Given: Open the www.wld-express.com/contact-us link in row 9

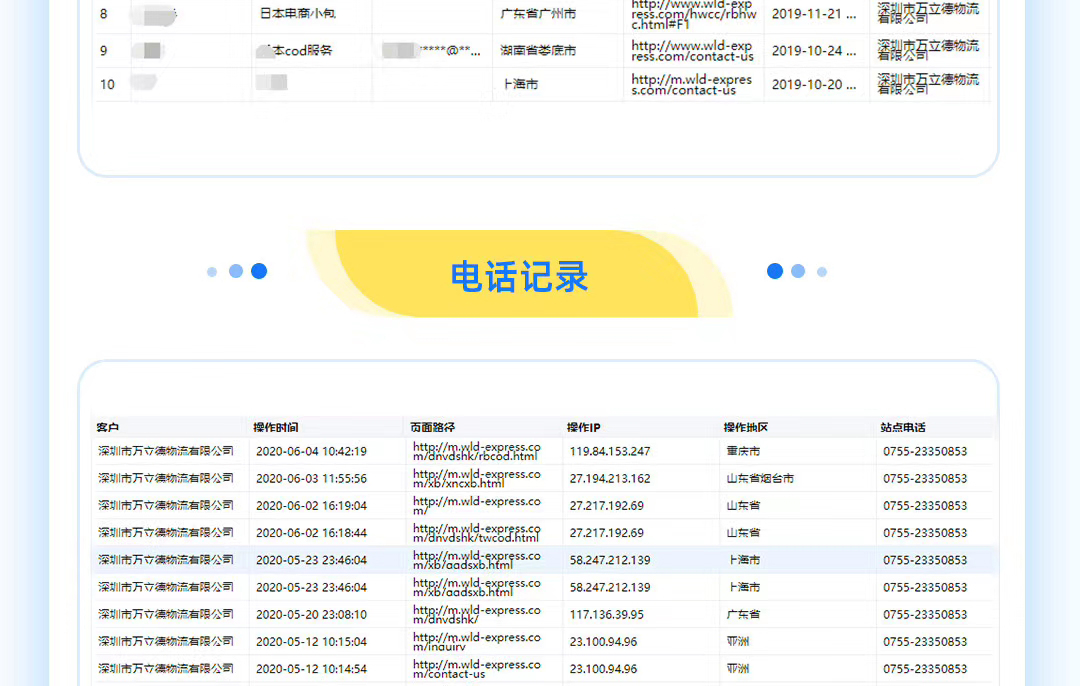Looking at the screenshot, I should coord(692,50).
